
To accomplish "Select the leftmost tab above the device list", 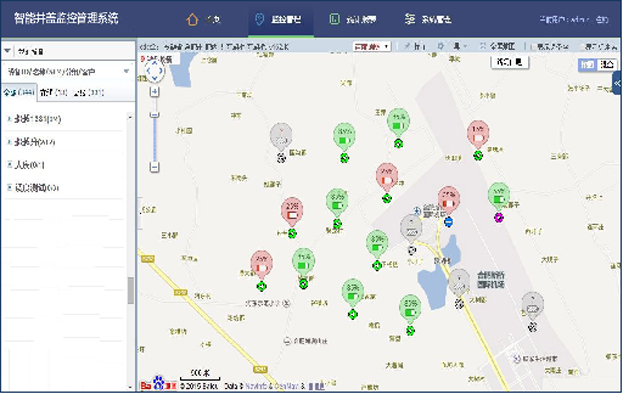I will click(x=19, y=93).
